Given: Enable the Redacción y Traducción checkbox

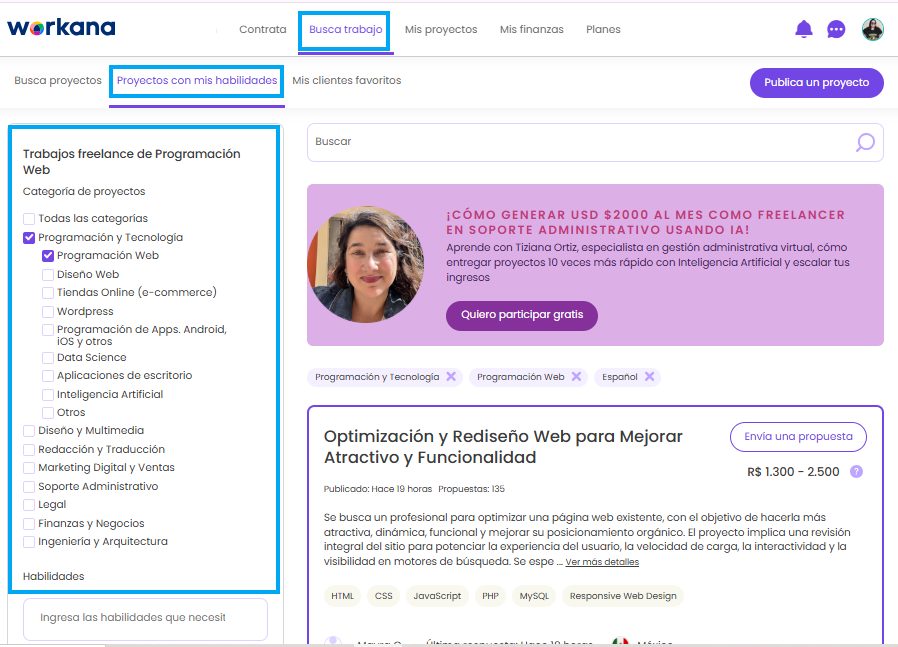Looking at the screenshot, I should pos(29,449).
